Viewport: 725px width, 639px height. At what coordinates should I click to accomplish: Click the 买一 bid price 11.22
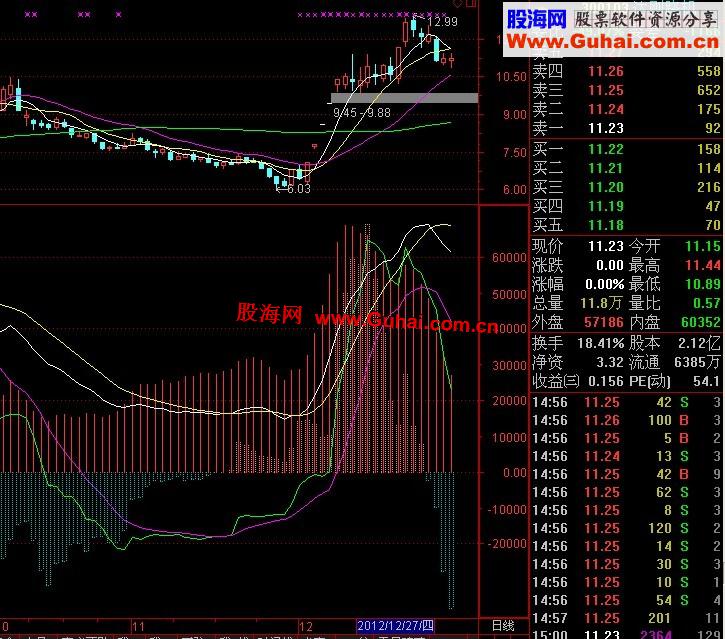point(606,149)
